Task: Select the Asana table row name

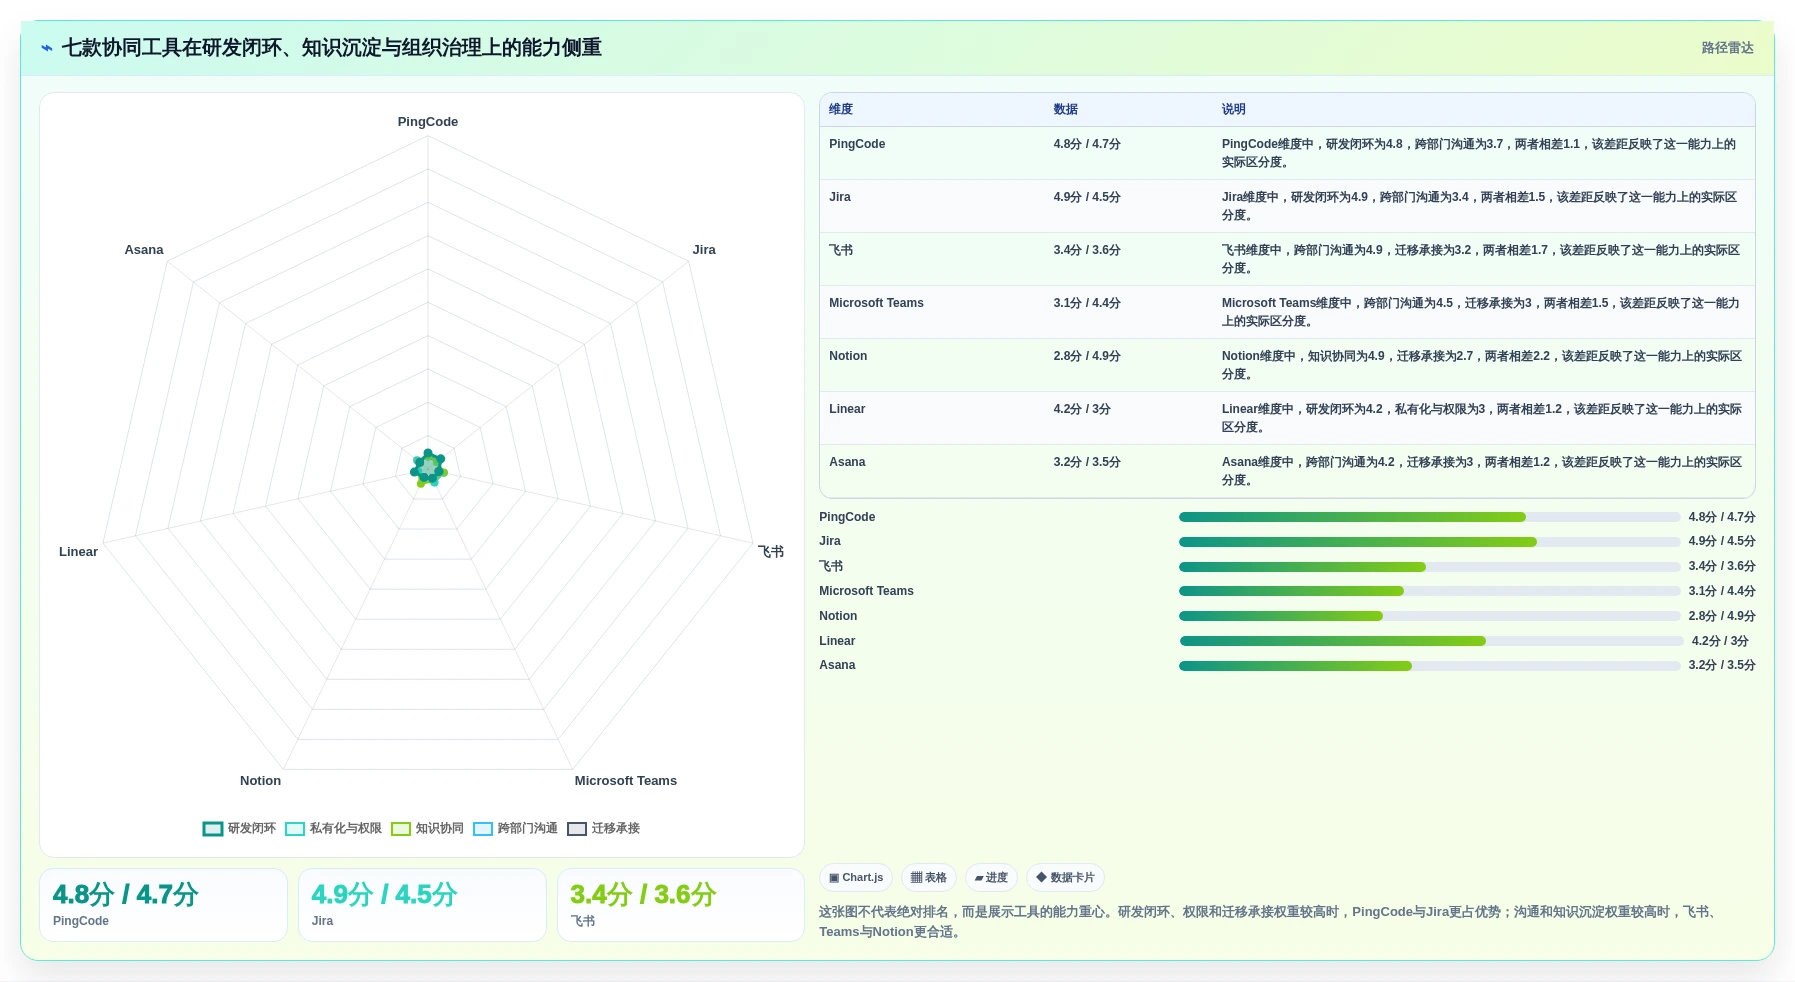Action: click(x=847, y=462)
